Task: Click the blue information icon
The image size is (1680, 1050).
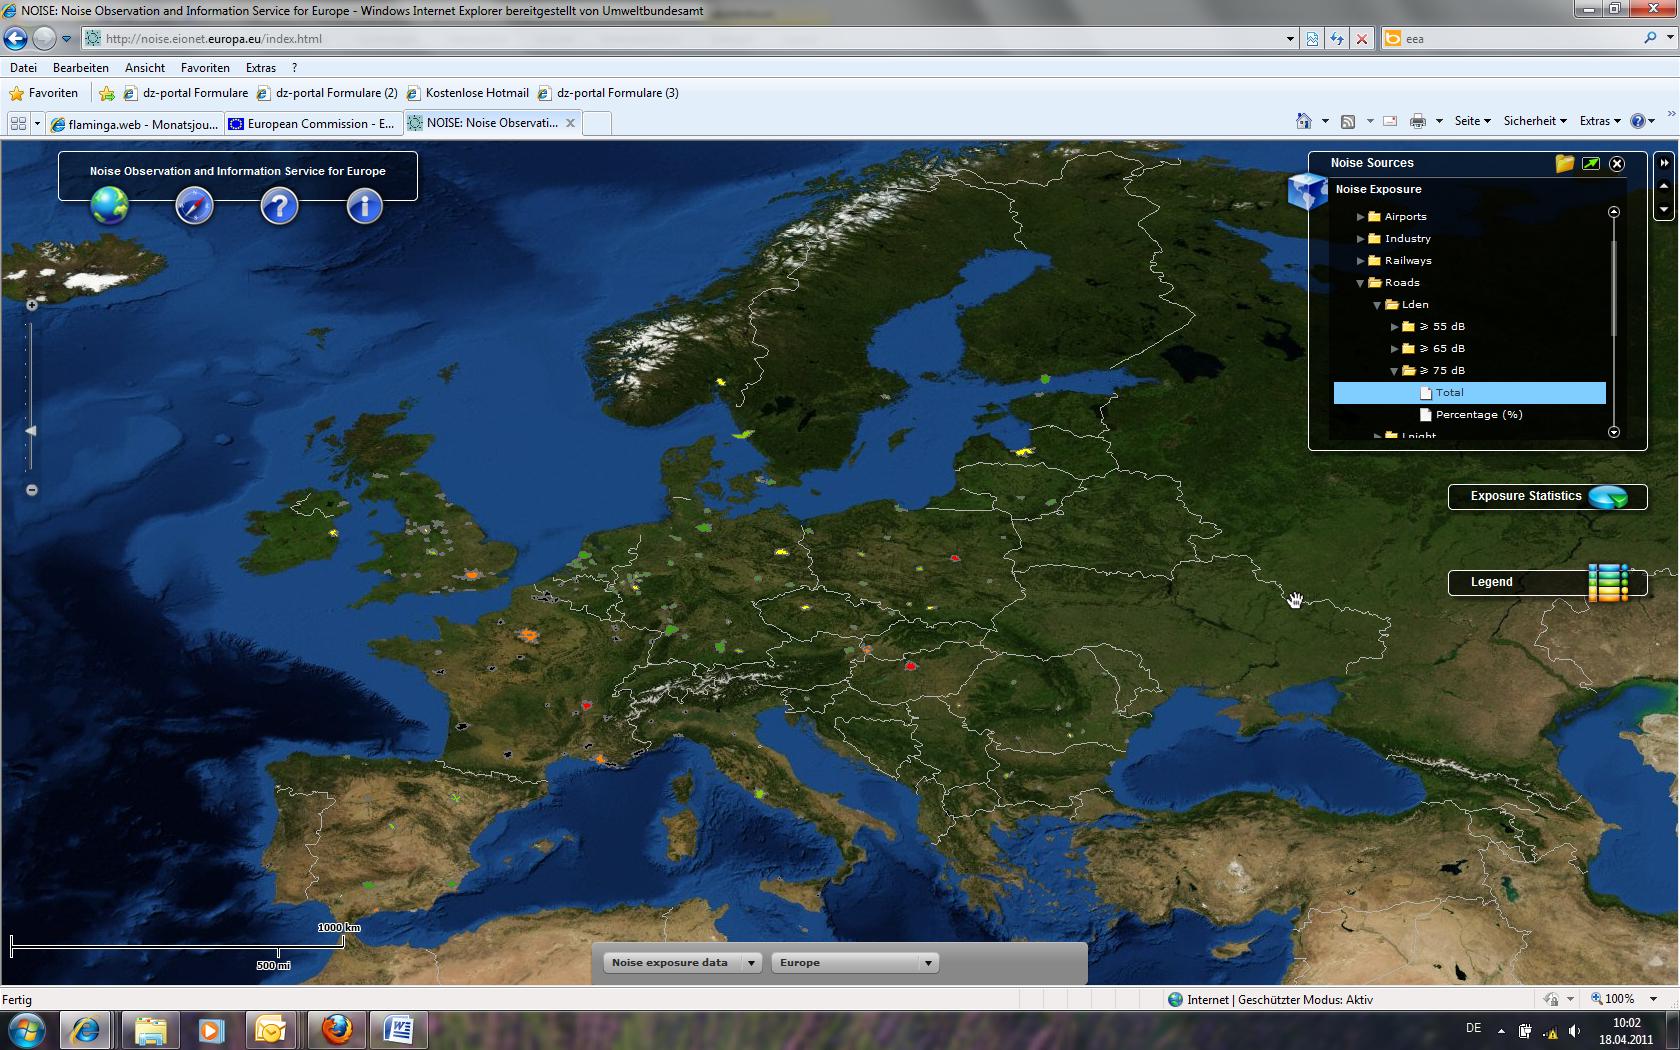Action: (365, 207)
